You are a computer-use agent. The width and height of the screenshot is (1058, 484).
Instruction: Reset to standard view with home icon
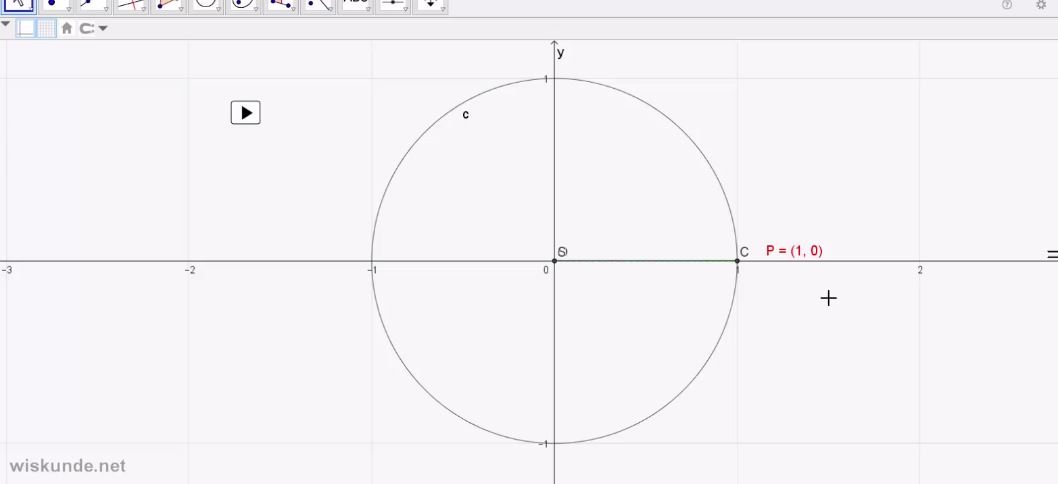[x=67, y=28]
